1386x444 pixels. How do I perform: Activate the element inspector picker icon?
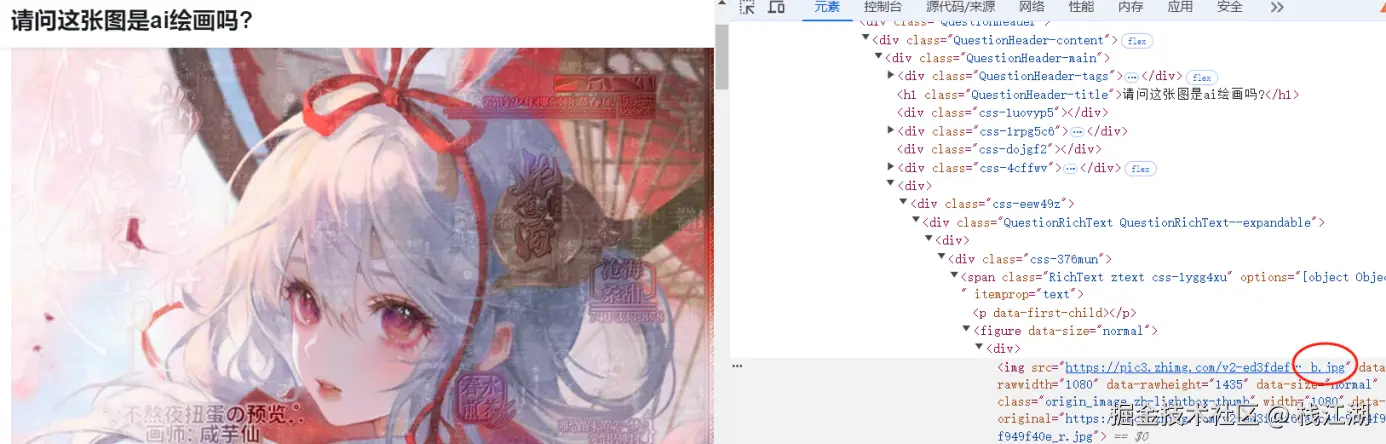747,7
